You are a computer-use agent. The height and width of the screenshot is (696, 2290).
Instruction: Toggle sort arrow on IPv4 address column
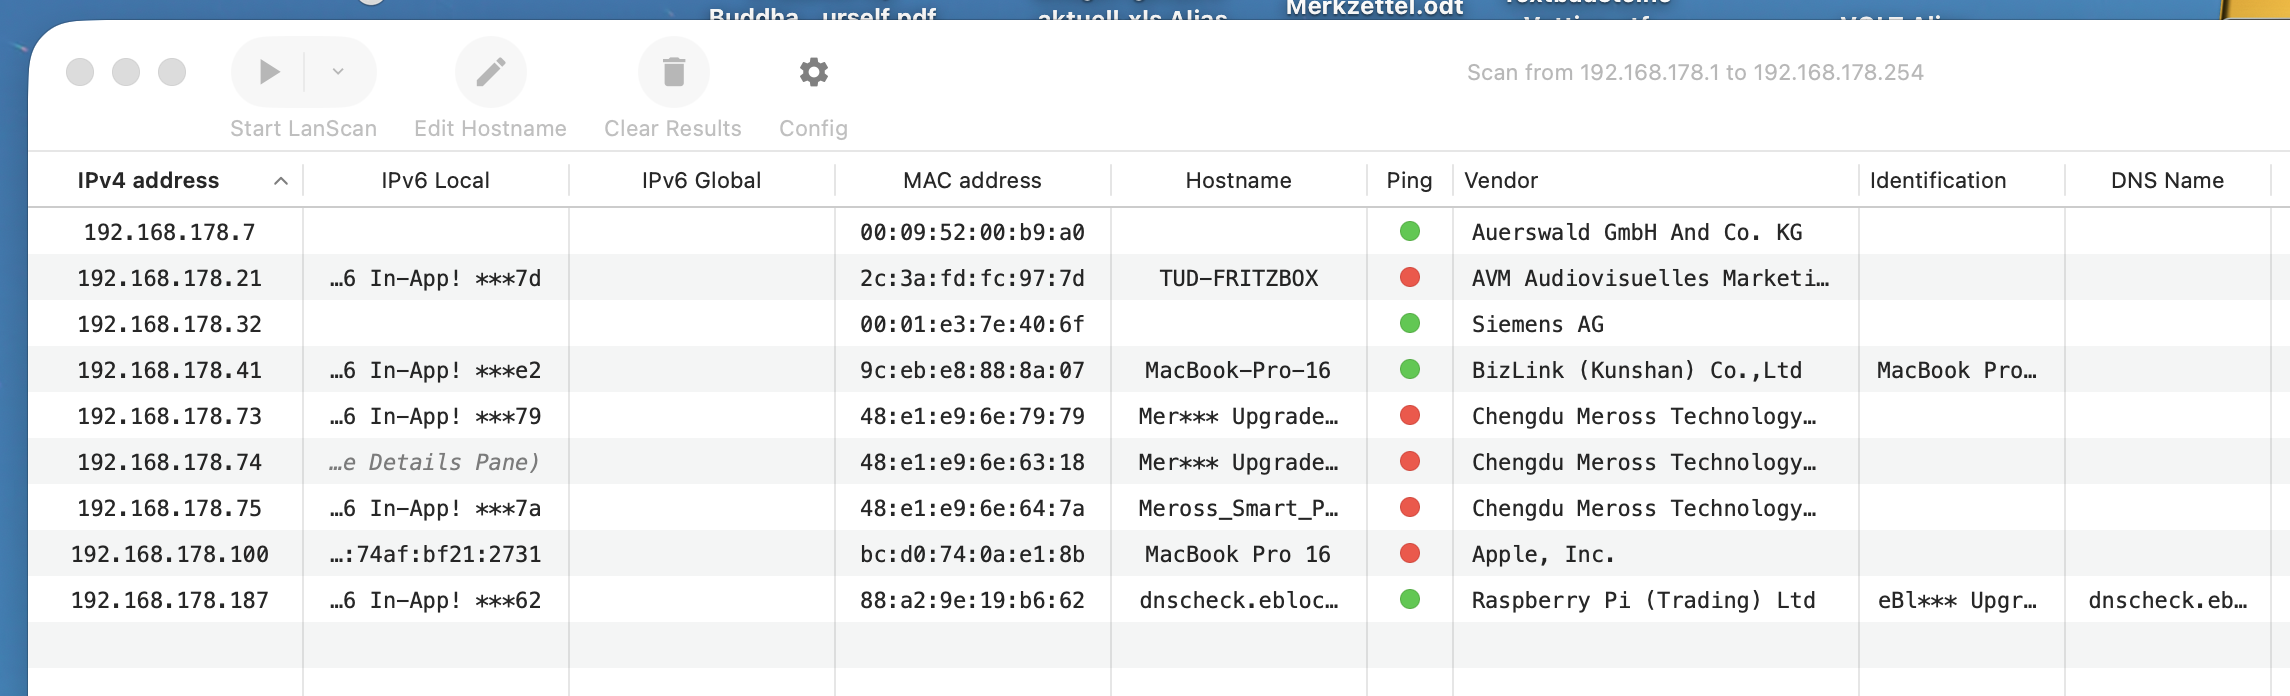coord(281,181)
